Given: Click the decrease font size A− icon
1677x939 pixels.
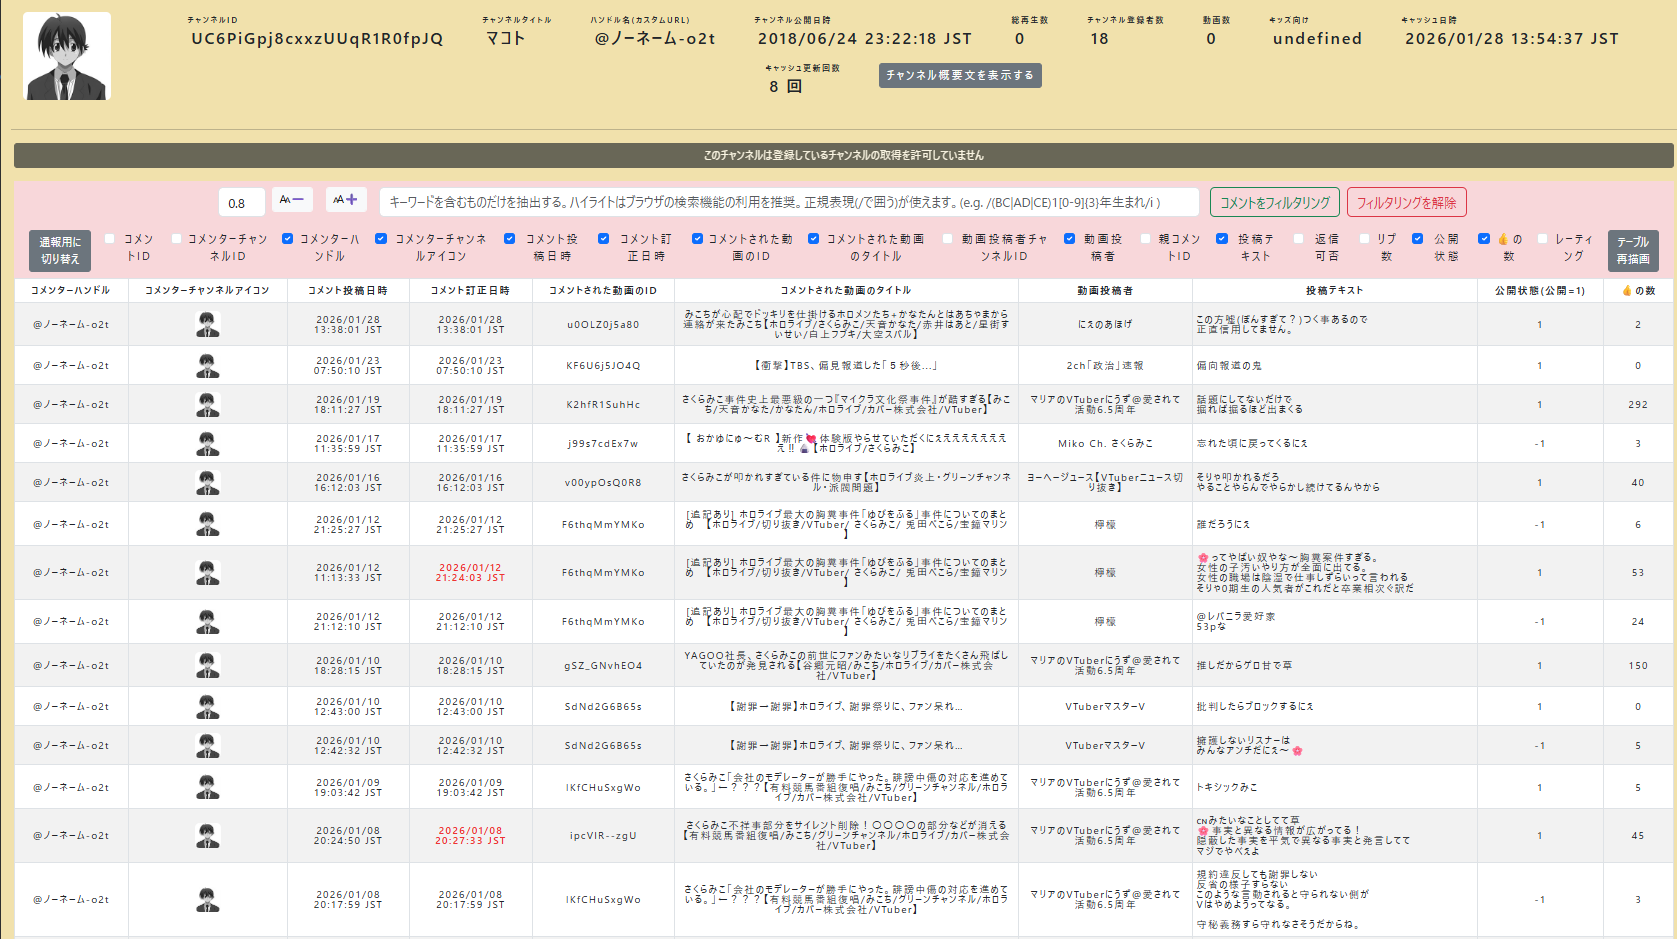Looking at the screenshot, I should point(292,200).
